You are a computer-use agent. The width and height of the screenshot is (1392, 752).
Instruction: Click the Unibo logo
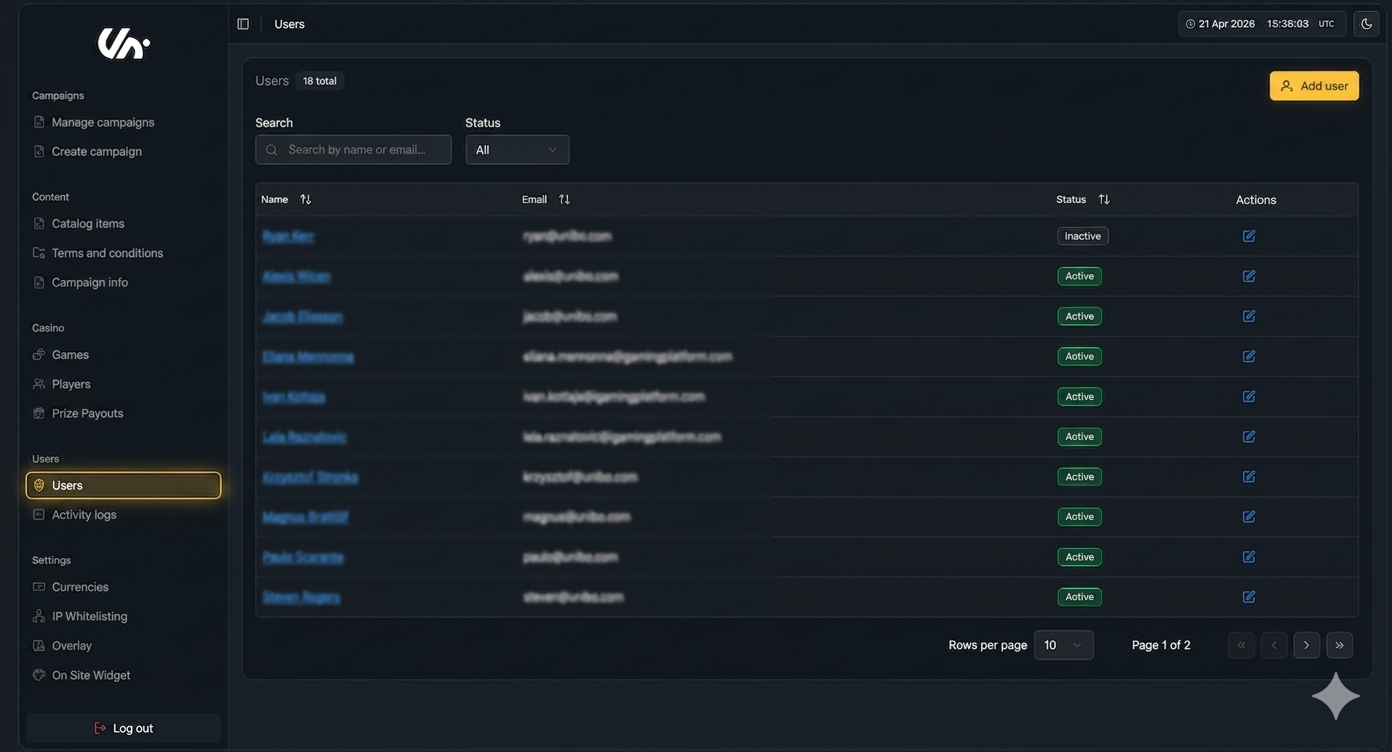pyautogui.click(x=123, y=43)
